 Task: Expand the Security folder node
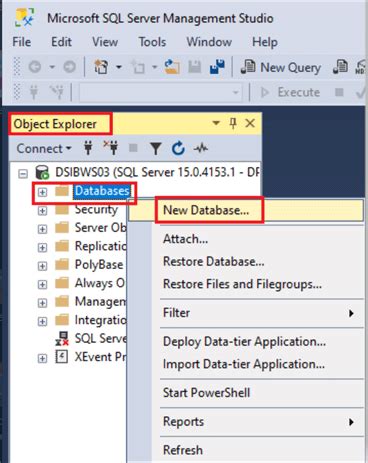pos(42,211)
